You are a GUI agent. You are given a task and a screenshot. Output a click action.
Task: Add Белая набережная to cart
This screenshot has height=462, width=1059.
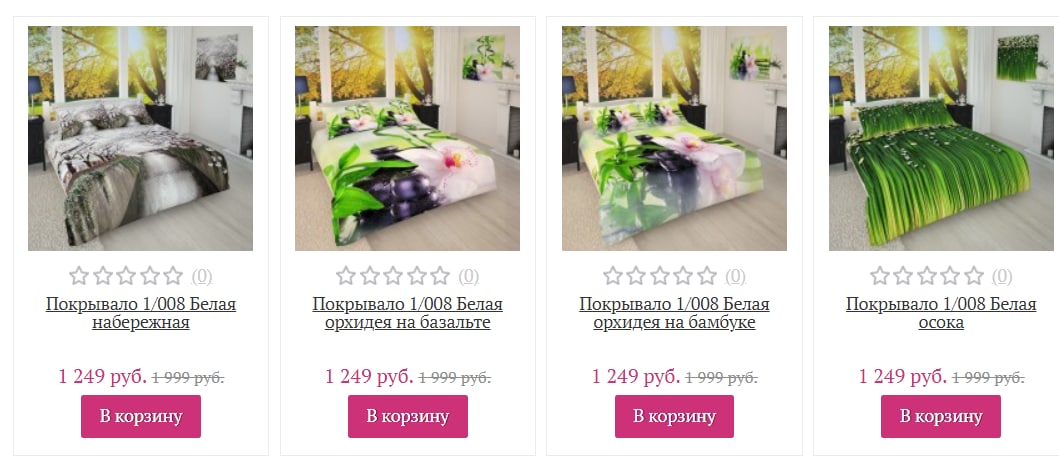pyautogui.click(x=141, y=416)
